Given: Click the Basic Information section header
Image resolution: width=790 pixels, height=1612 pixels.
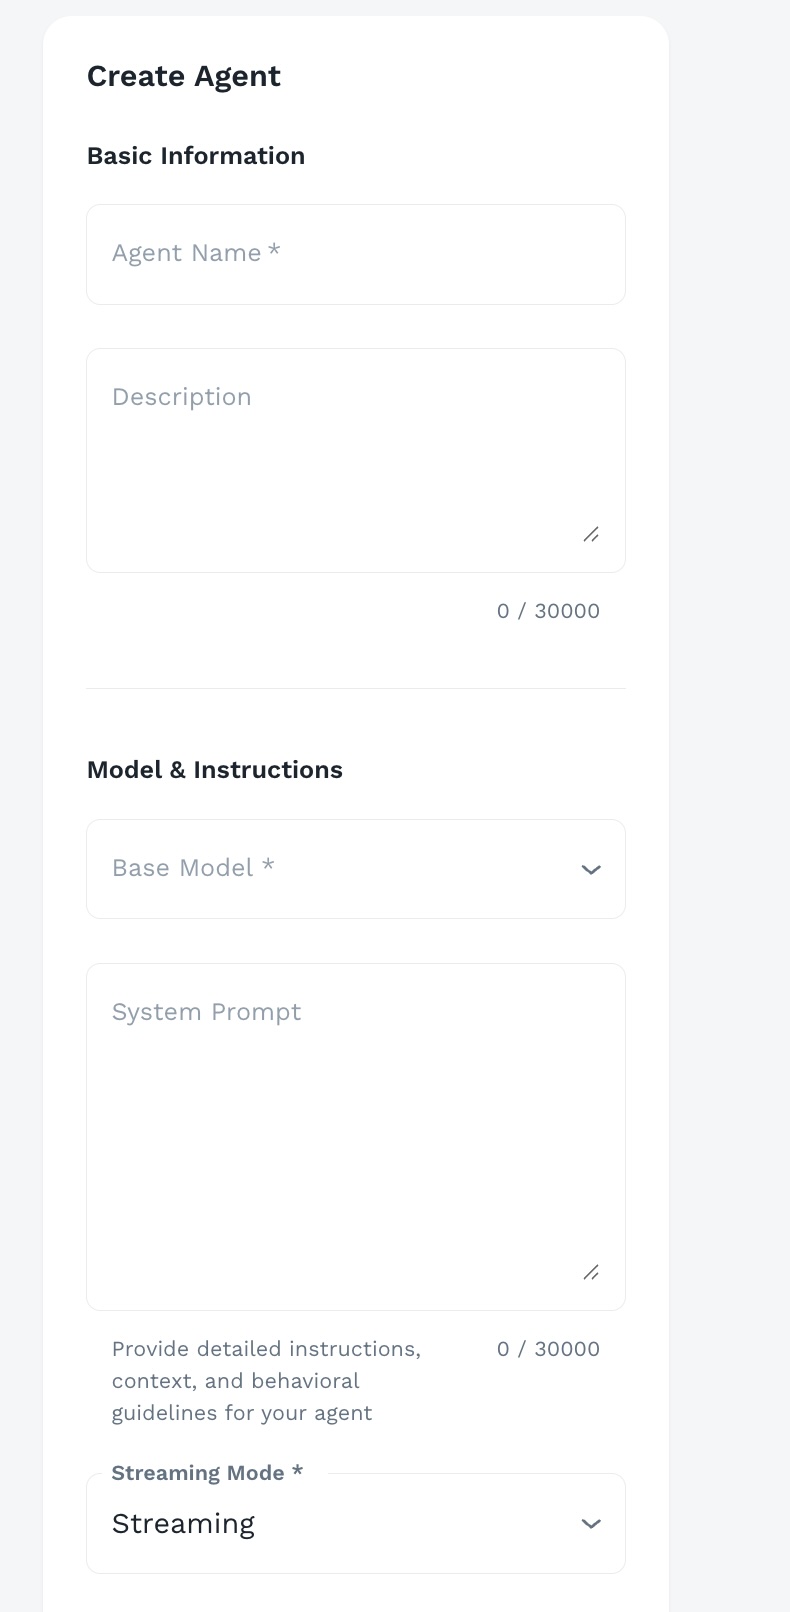Looking at the screenshot, I should tap(196, 155).
